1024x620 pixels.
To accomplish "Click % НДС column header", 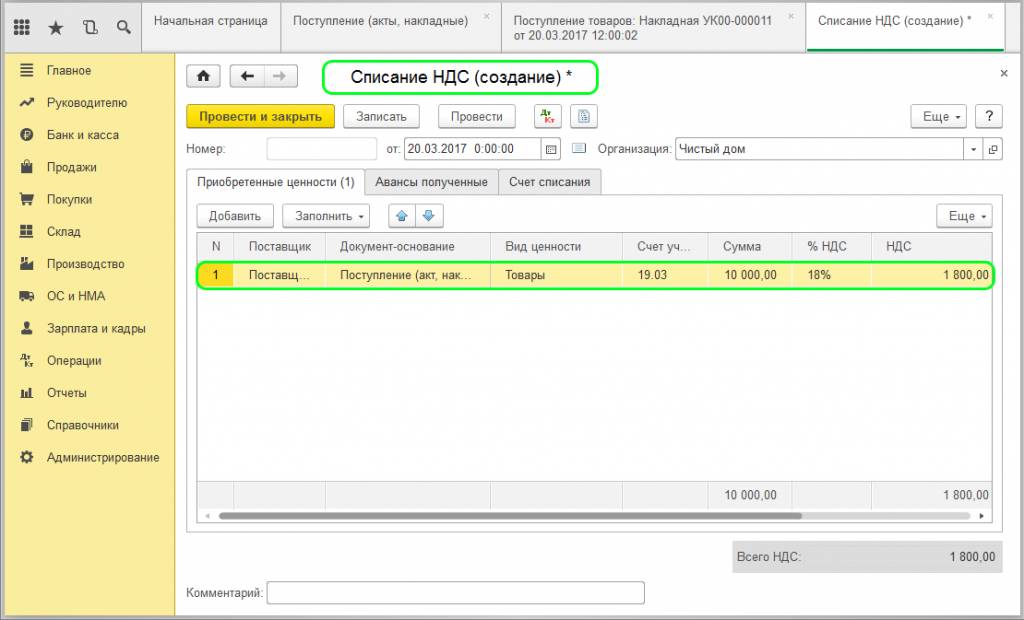I will pyautogui.click(x=831, y=246).
